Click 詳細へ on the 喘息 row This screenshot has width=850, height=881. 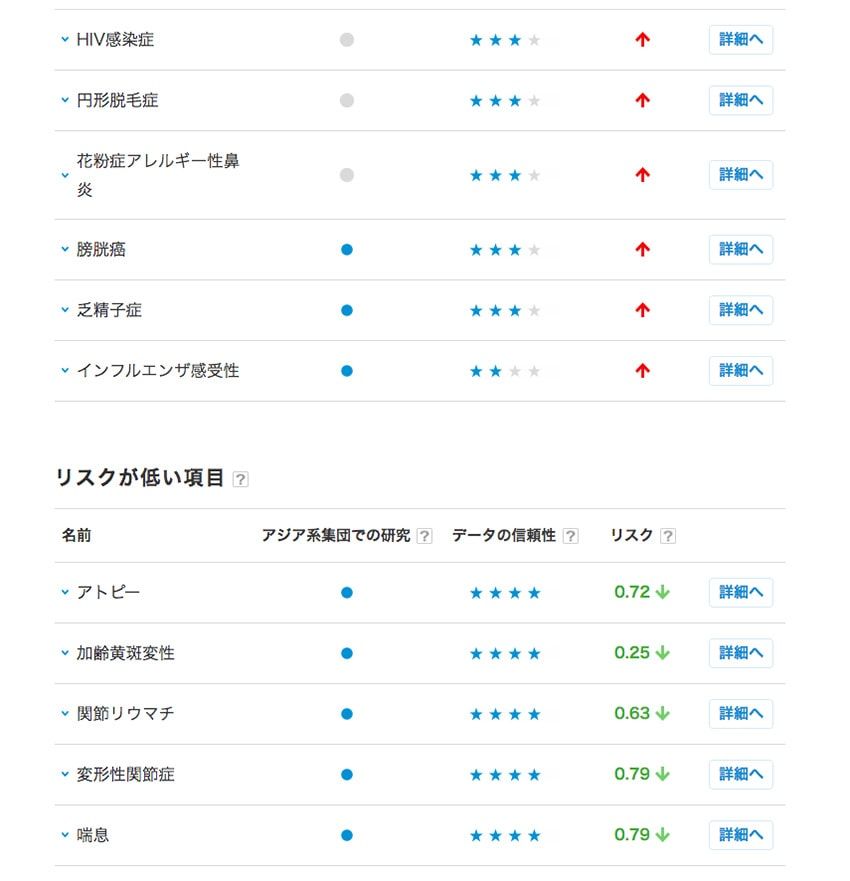coord(740,835)
